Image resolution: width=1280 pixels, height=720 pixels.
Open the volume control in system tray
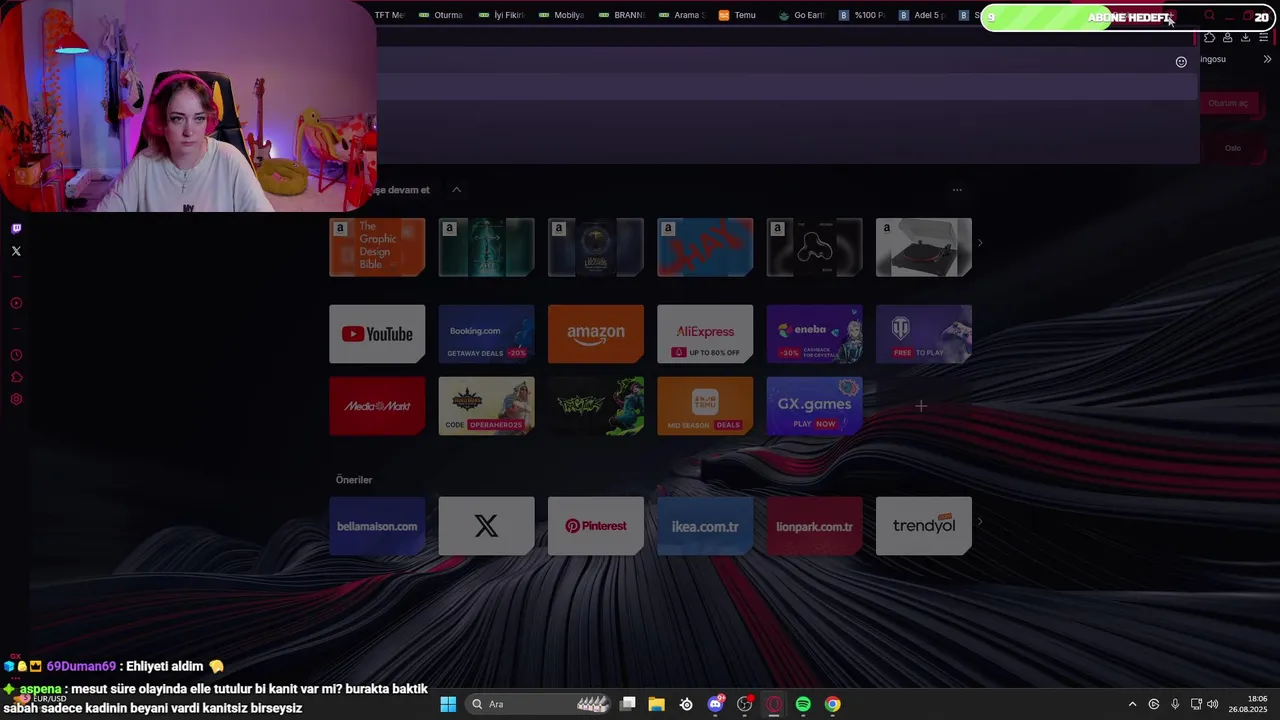pos(1213,704)
